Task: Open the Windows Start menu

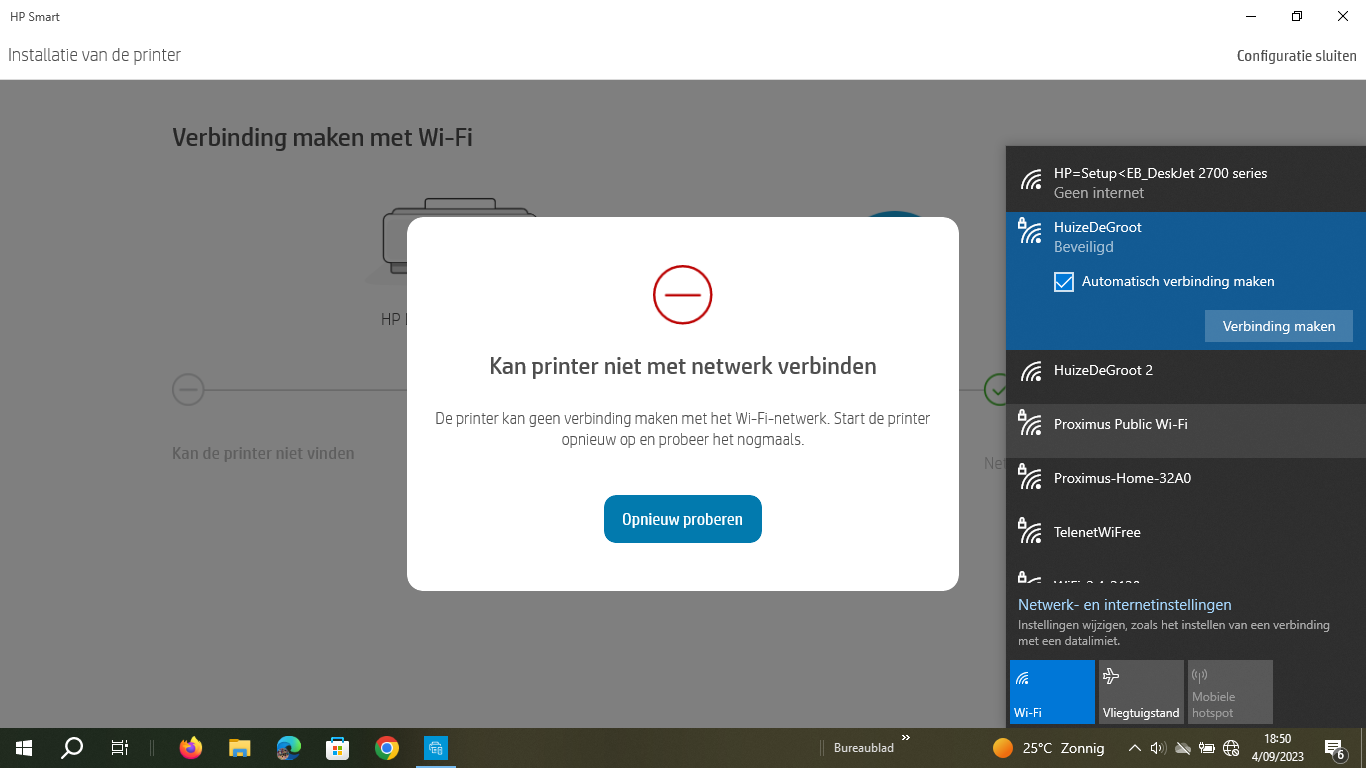Action: pos(24,748)
